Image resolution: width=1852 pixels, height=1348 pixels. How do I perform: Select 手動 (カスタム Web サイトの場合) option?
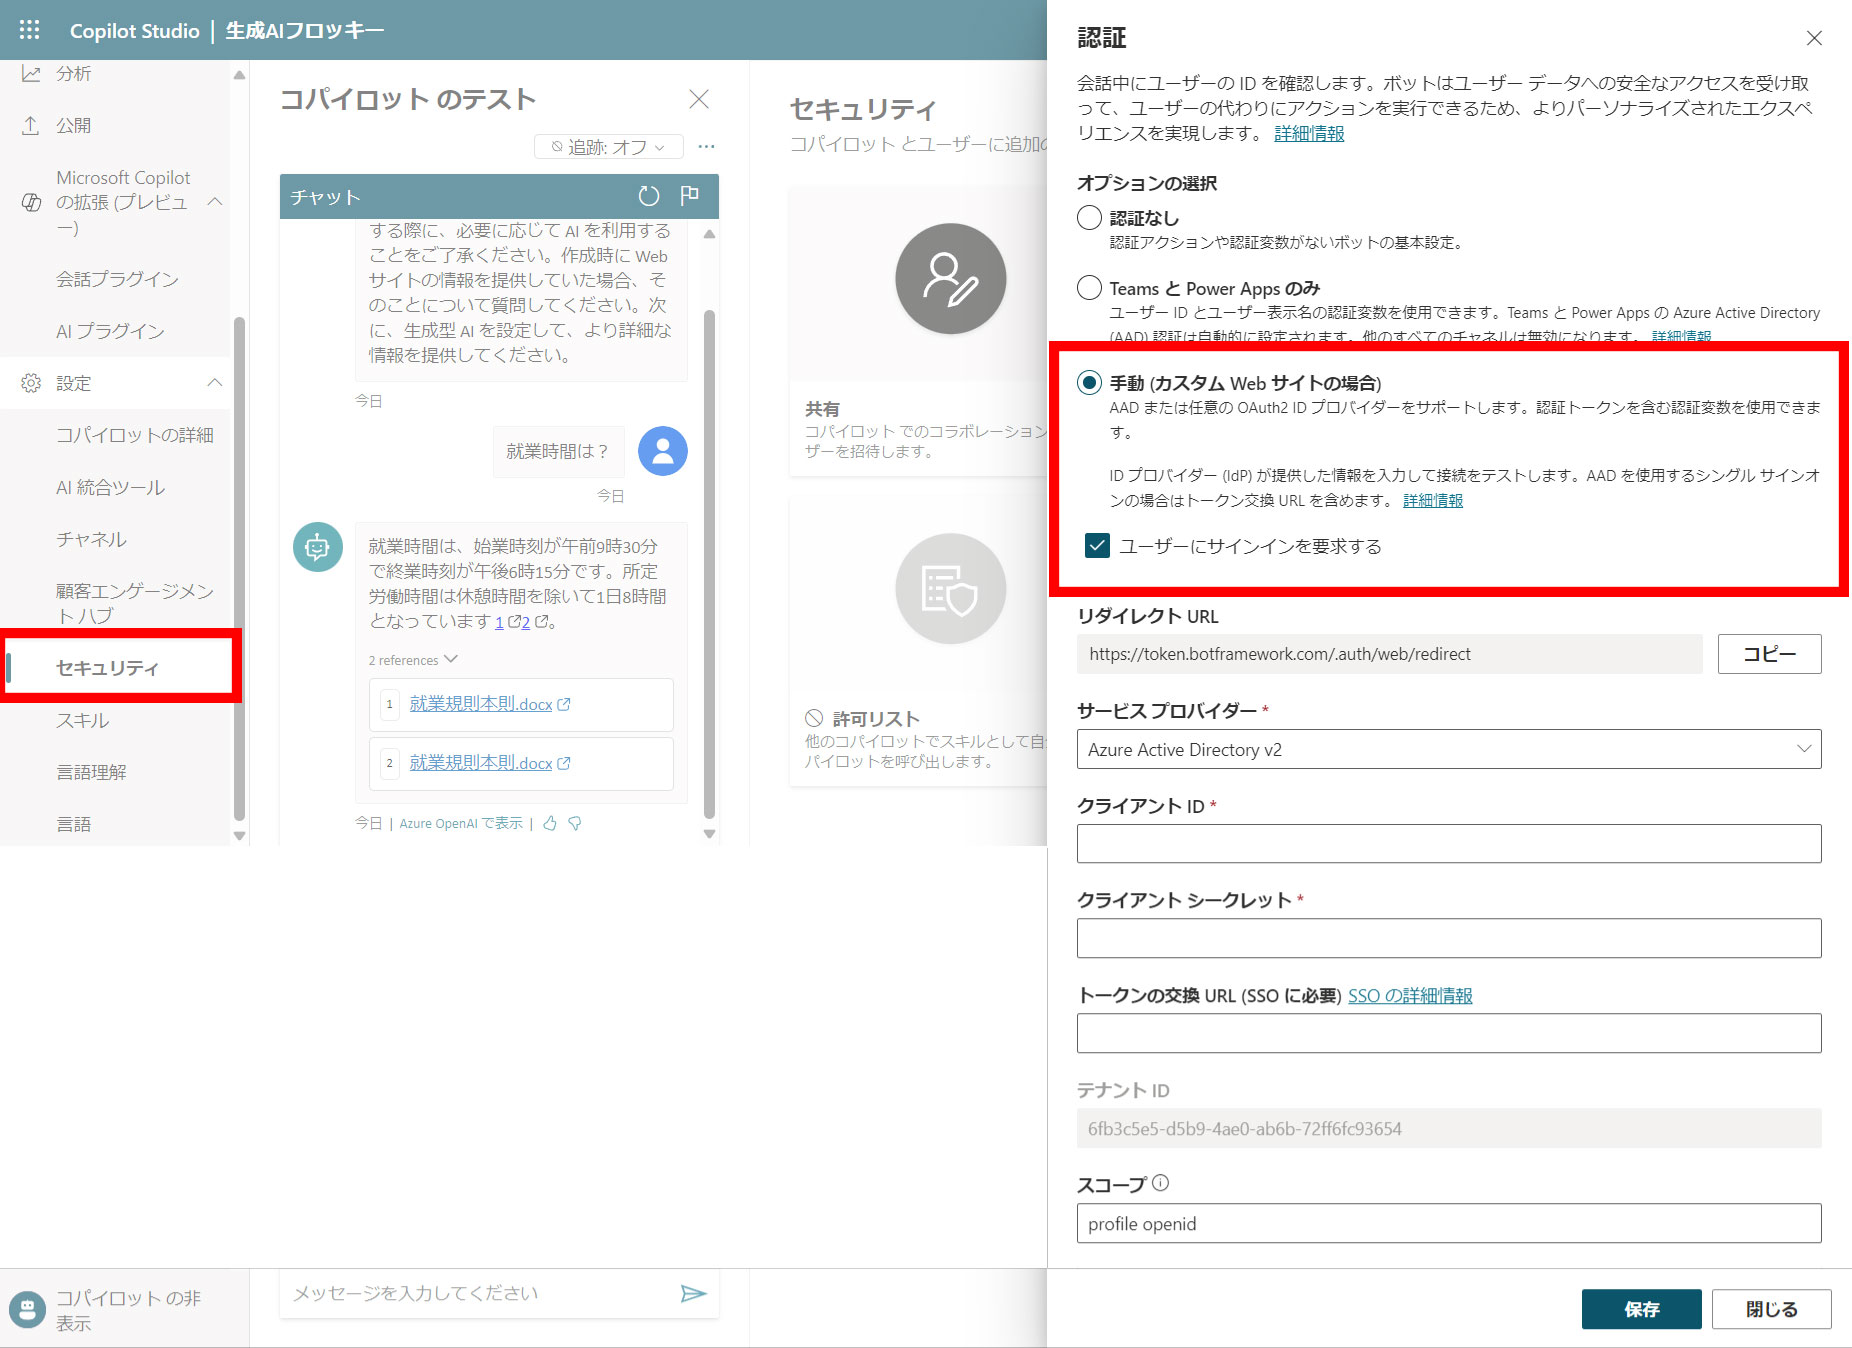[1089, 383]
